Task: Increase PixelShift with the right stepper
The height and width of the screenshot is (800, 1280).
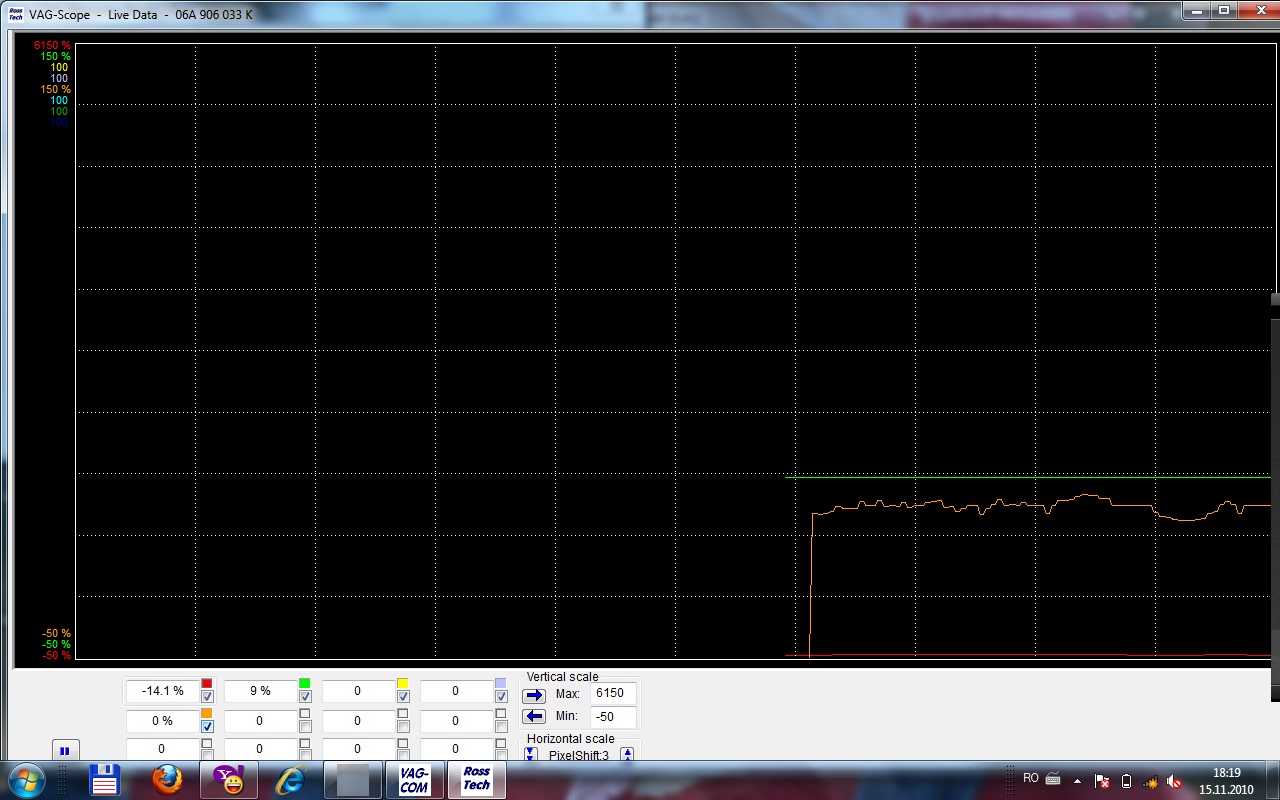Action: coord(627,755)
